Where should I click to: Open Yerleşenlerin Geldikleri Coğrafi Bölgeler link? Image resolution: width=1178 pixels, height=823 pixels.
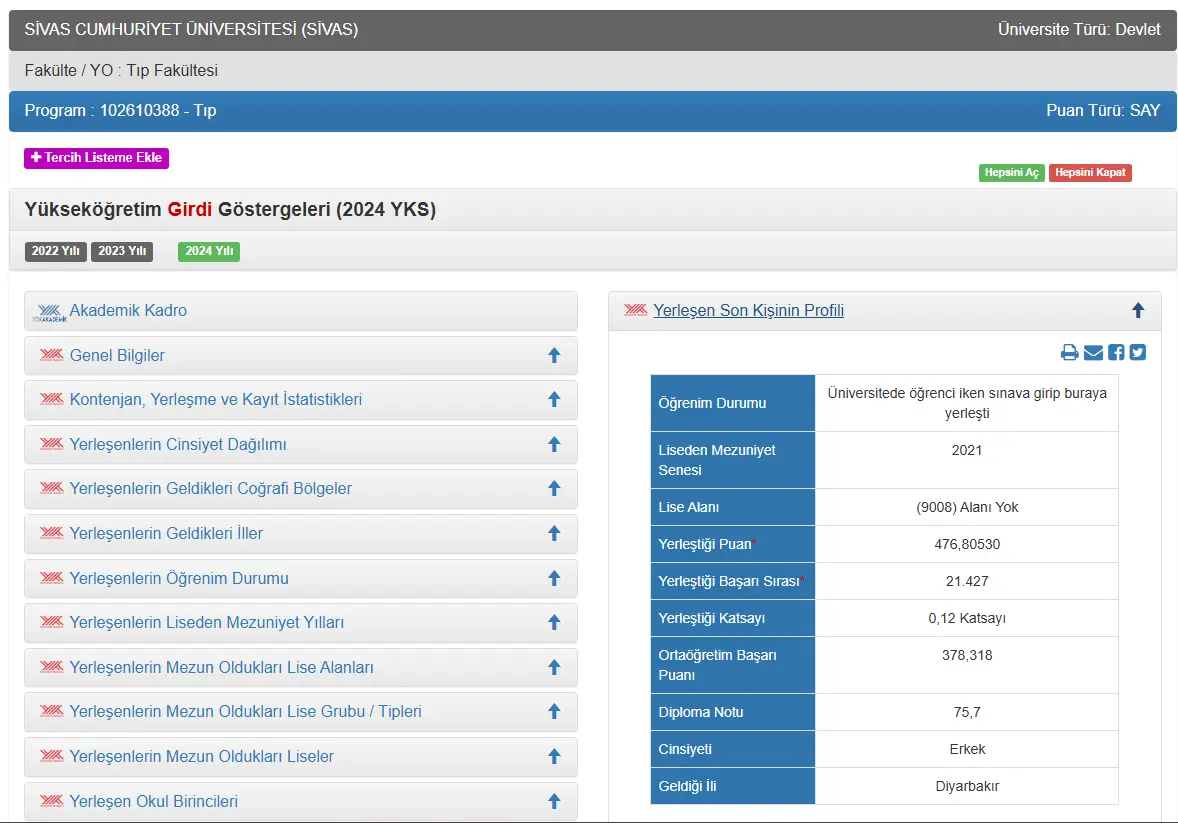pos(210,489)
